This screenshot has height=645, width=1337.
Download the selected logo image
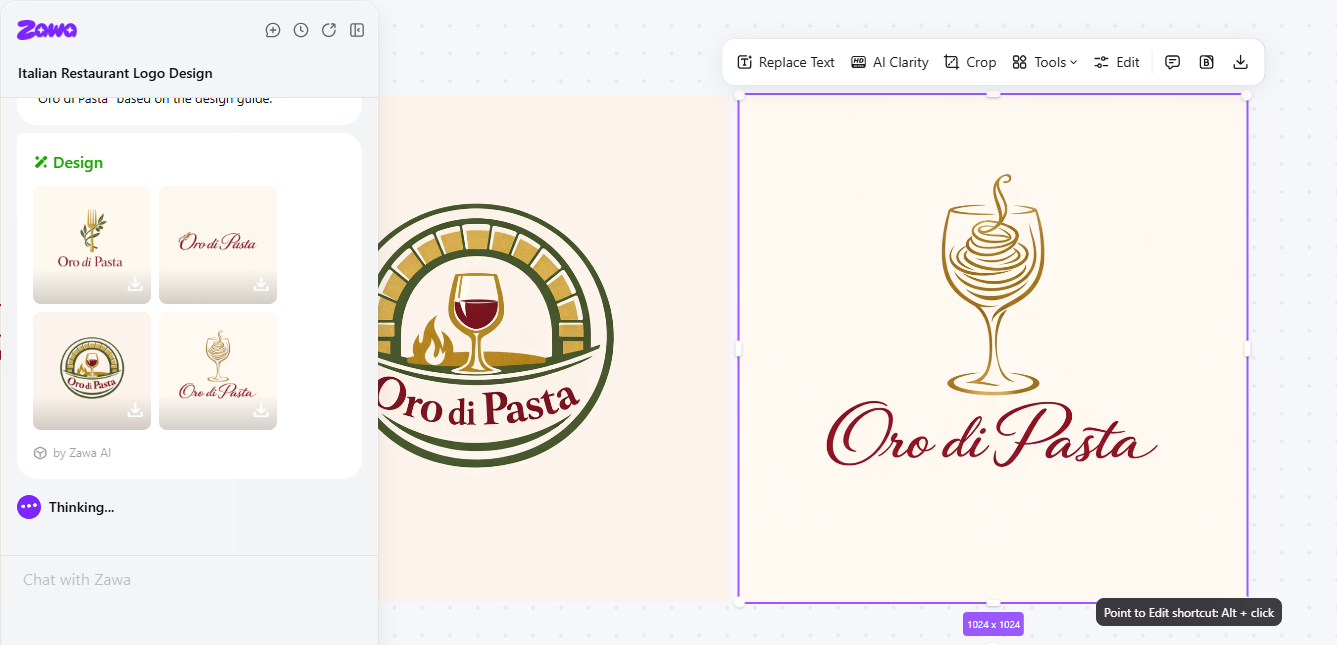[x=1240, y=61]
